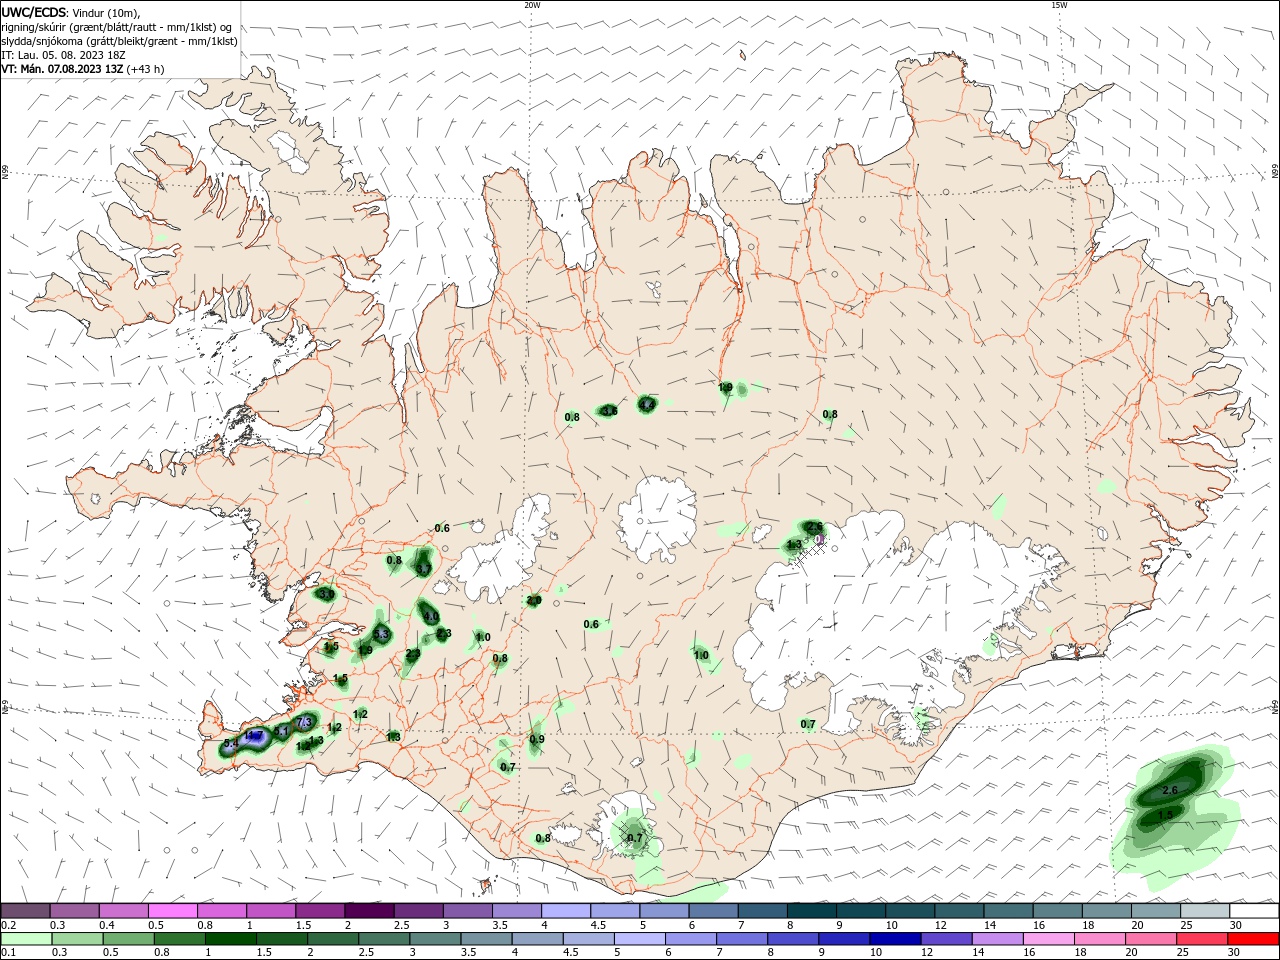The image size is (1280, 960).
Task: Click the 0.9 precipitation value
Action: coord(537,739)
